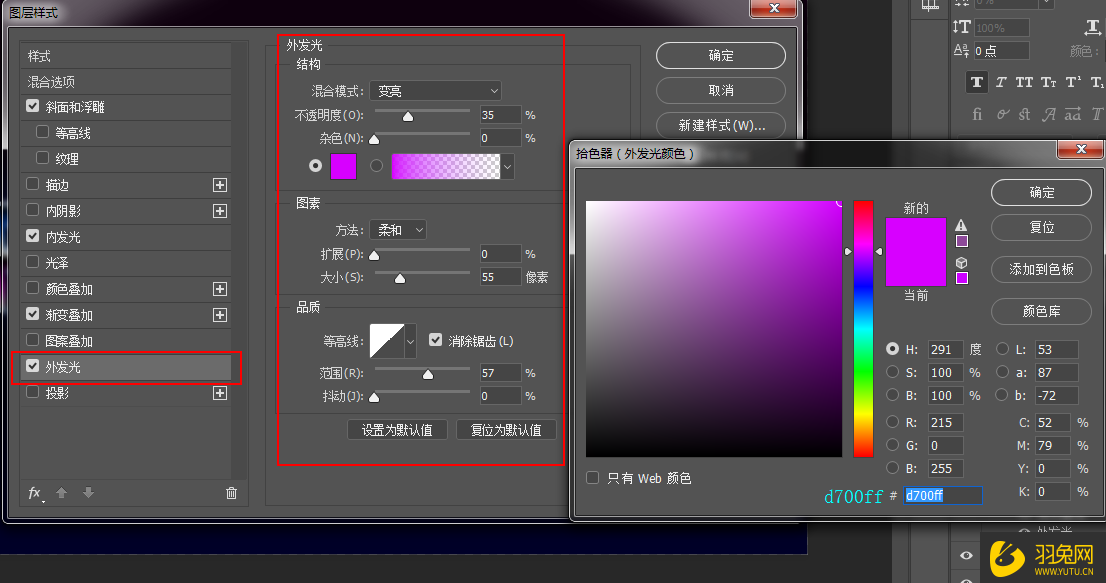The height and width of the screenshot is (583, 1106).
Task: Click Add to Swatches (添加到色板) button
Action: pyautogui.click(x=1042, y=269)
